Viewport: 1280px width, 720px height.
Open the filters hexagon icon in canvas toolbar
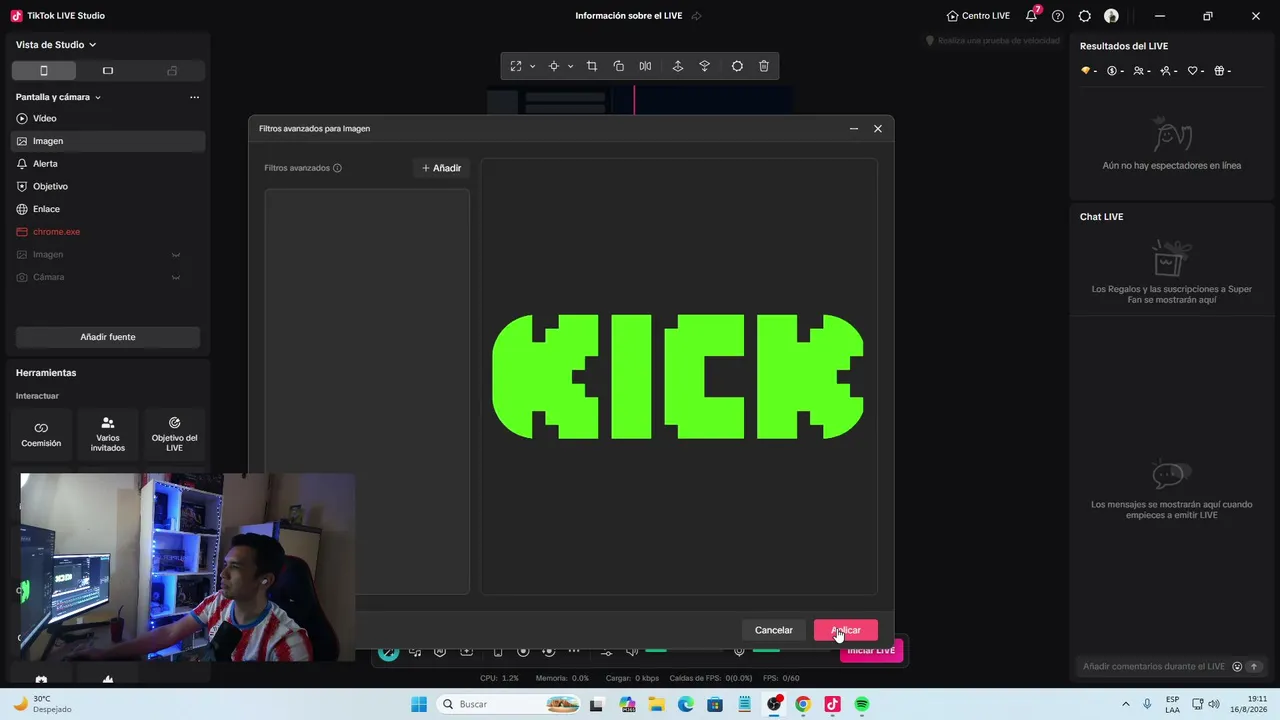pyautogui.click(x=737, y=66)
